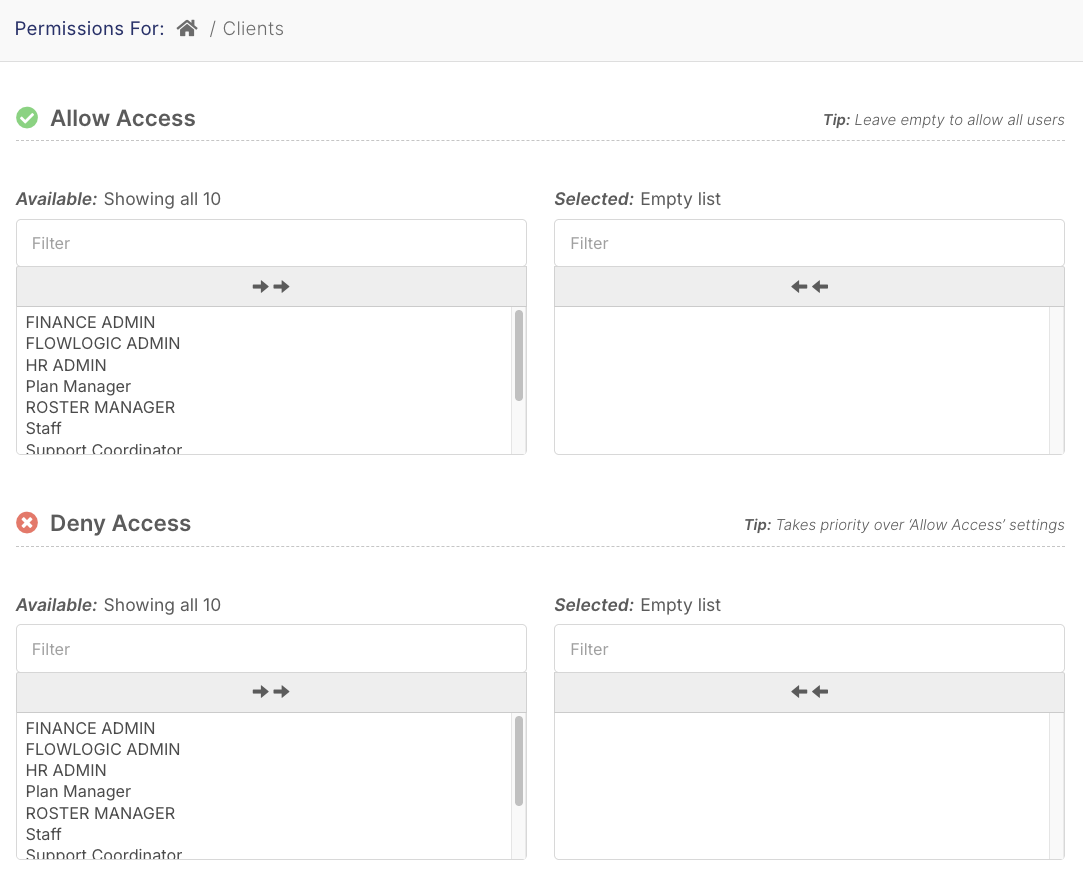Click the Selected filter field under Allow Access
Viewport: 1083px width, 888px height.
coord(809,243)
